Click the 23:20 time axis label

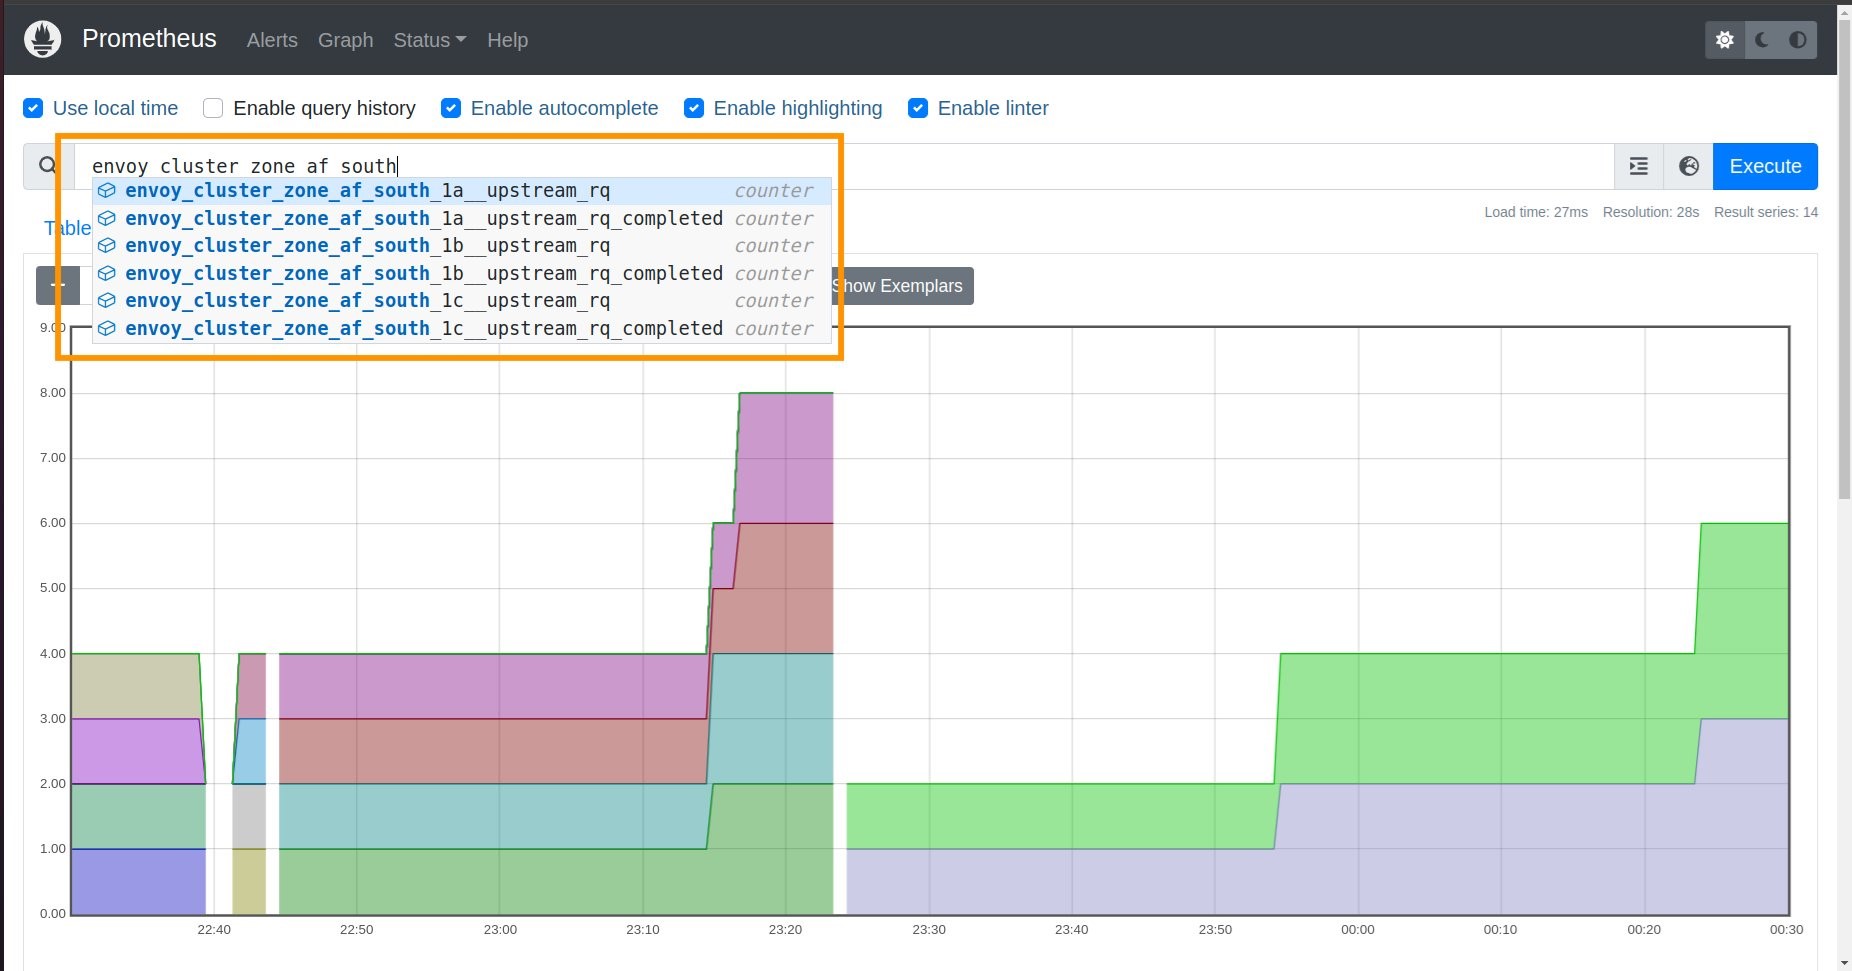(x=785, y=930)
